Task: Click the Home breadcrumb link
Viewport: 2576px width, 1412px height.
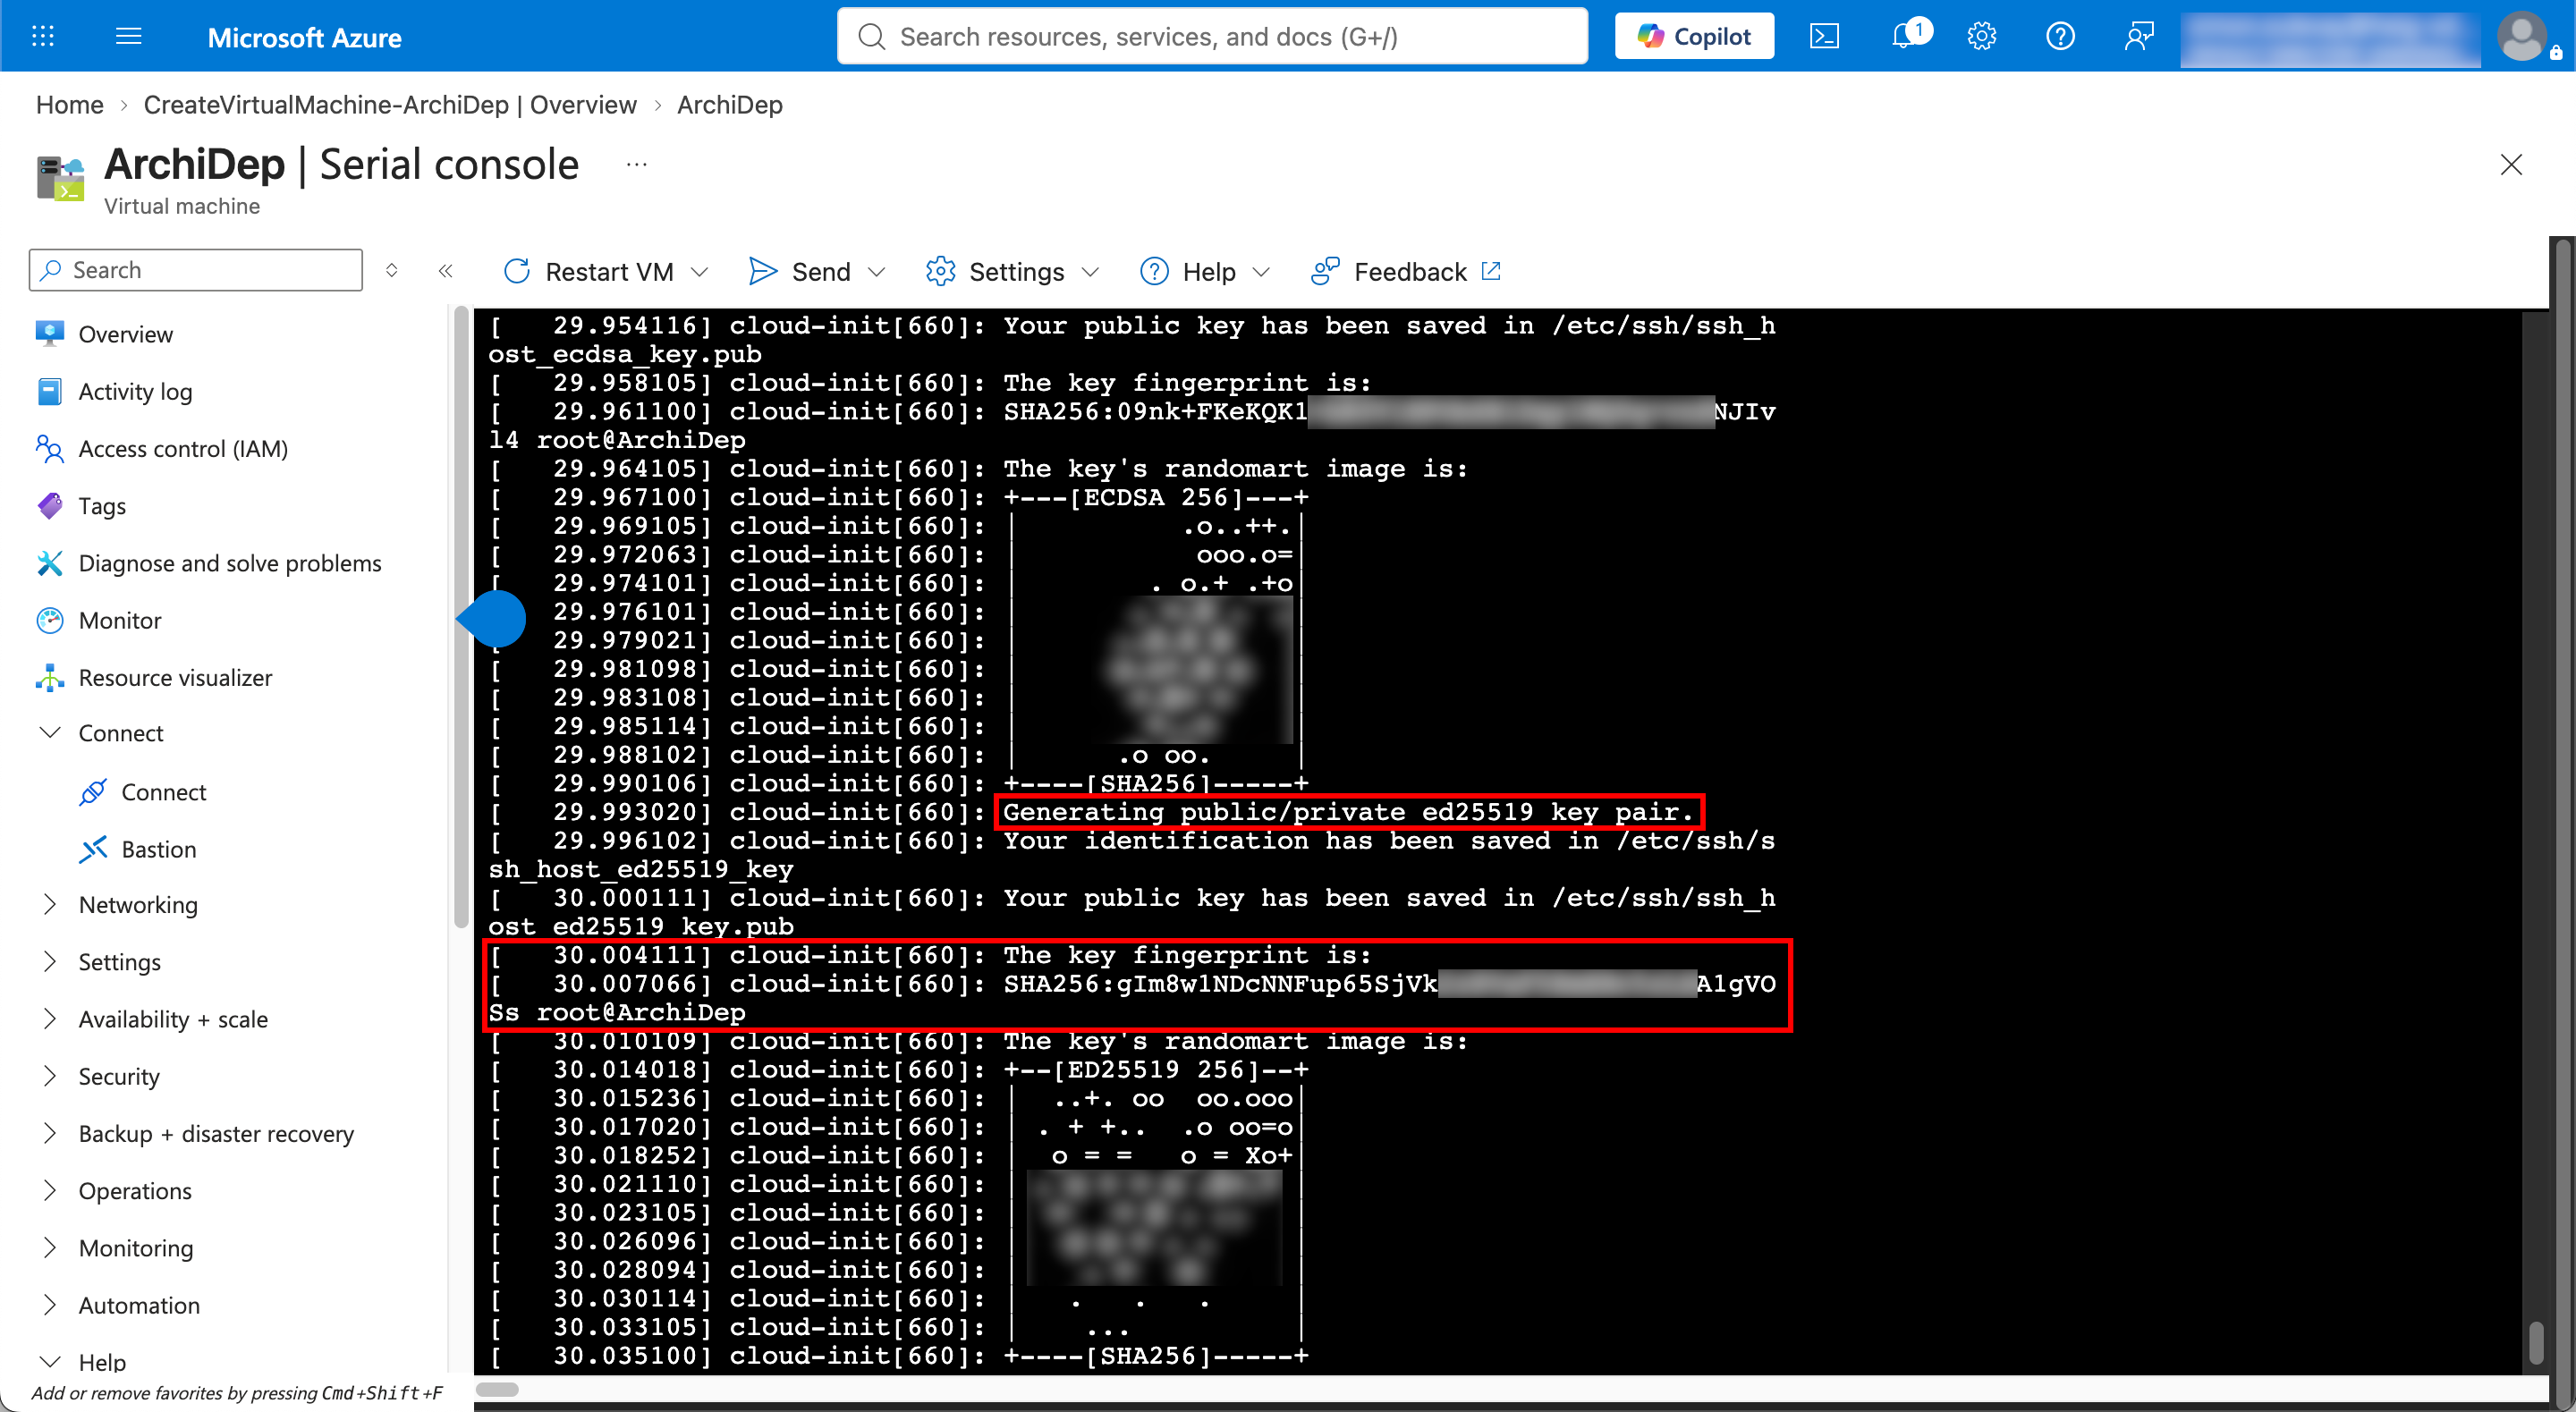Action: pos(70,105)
